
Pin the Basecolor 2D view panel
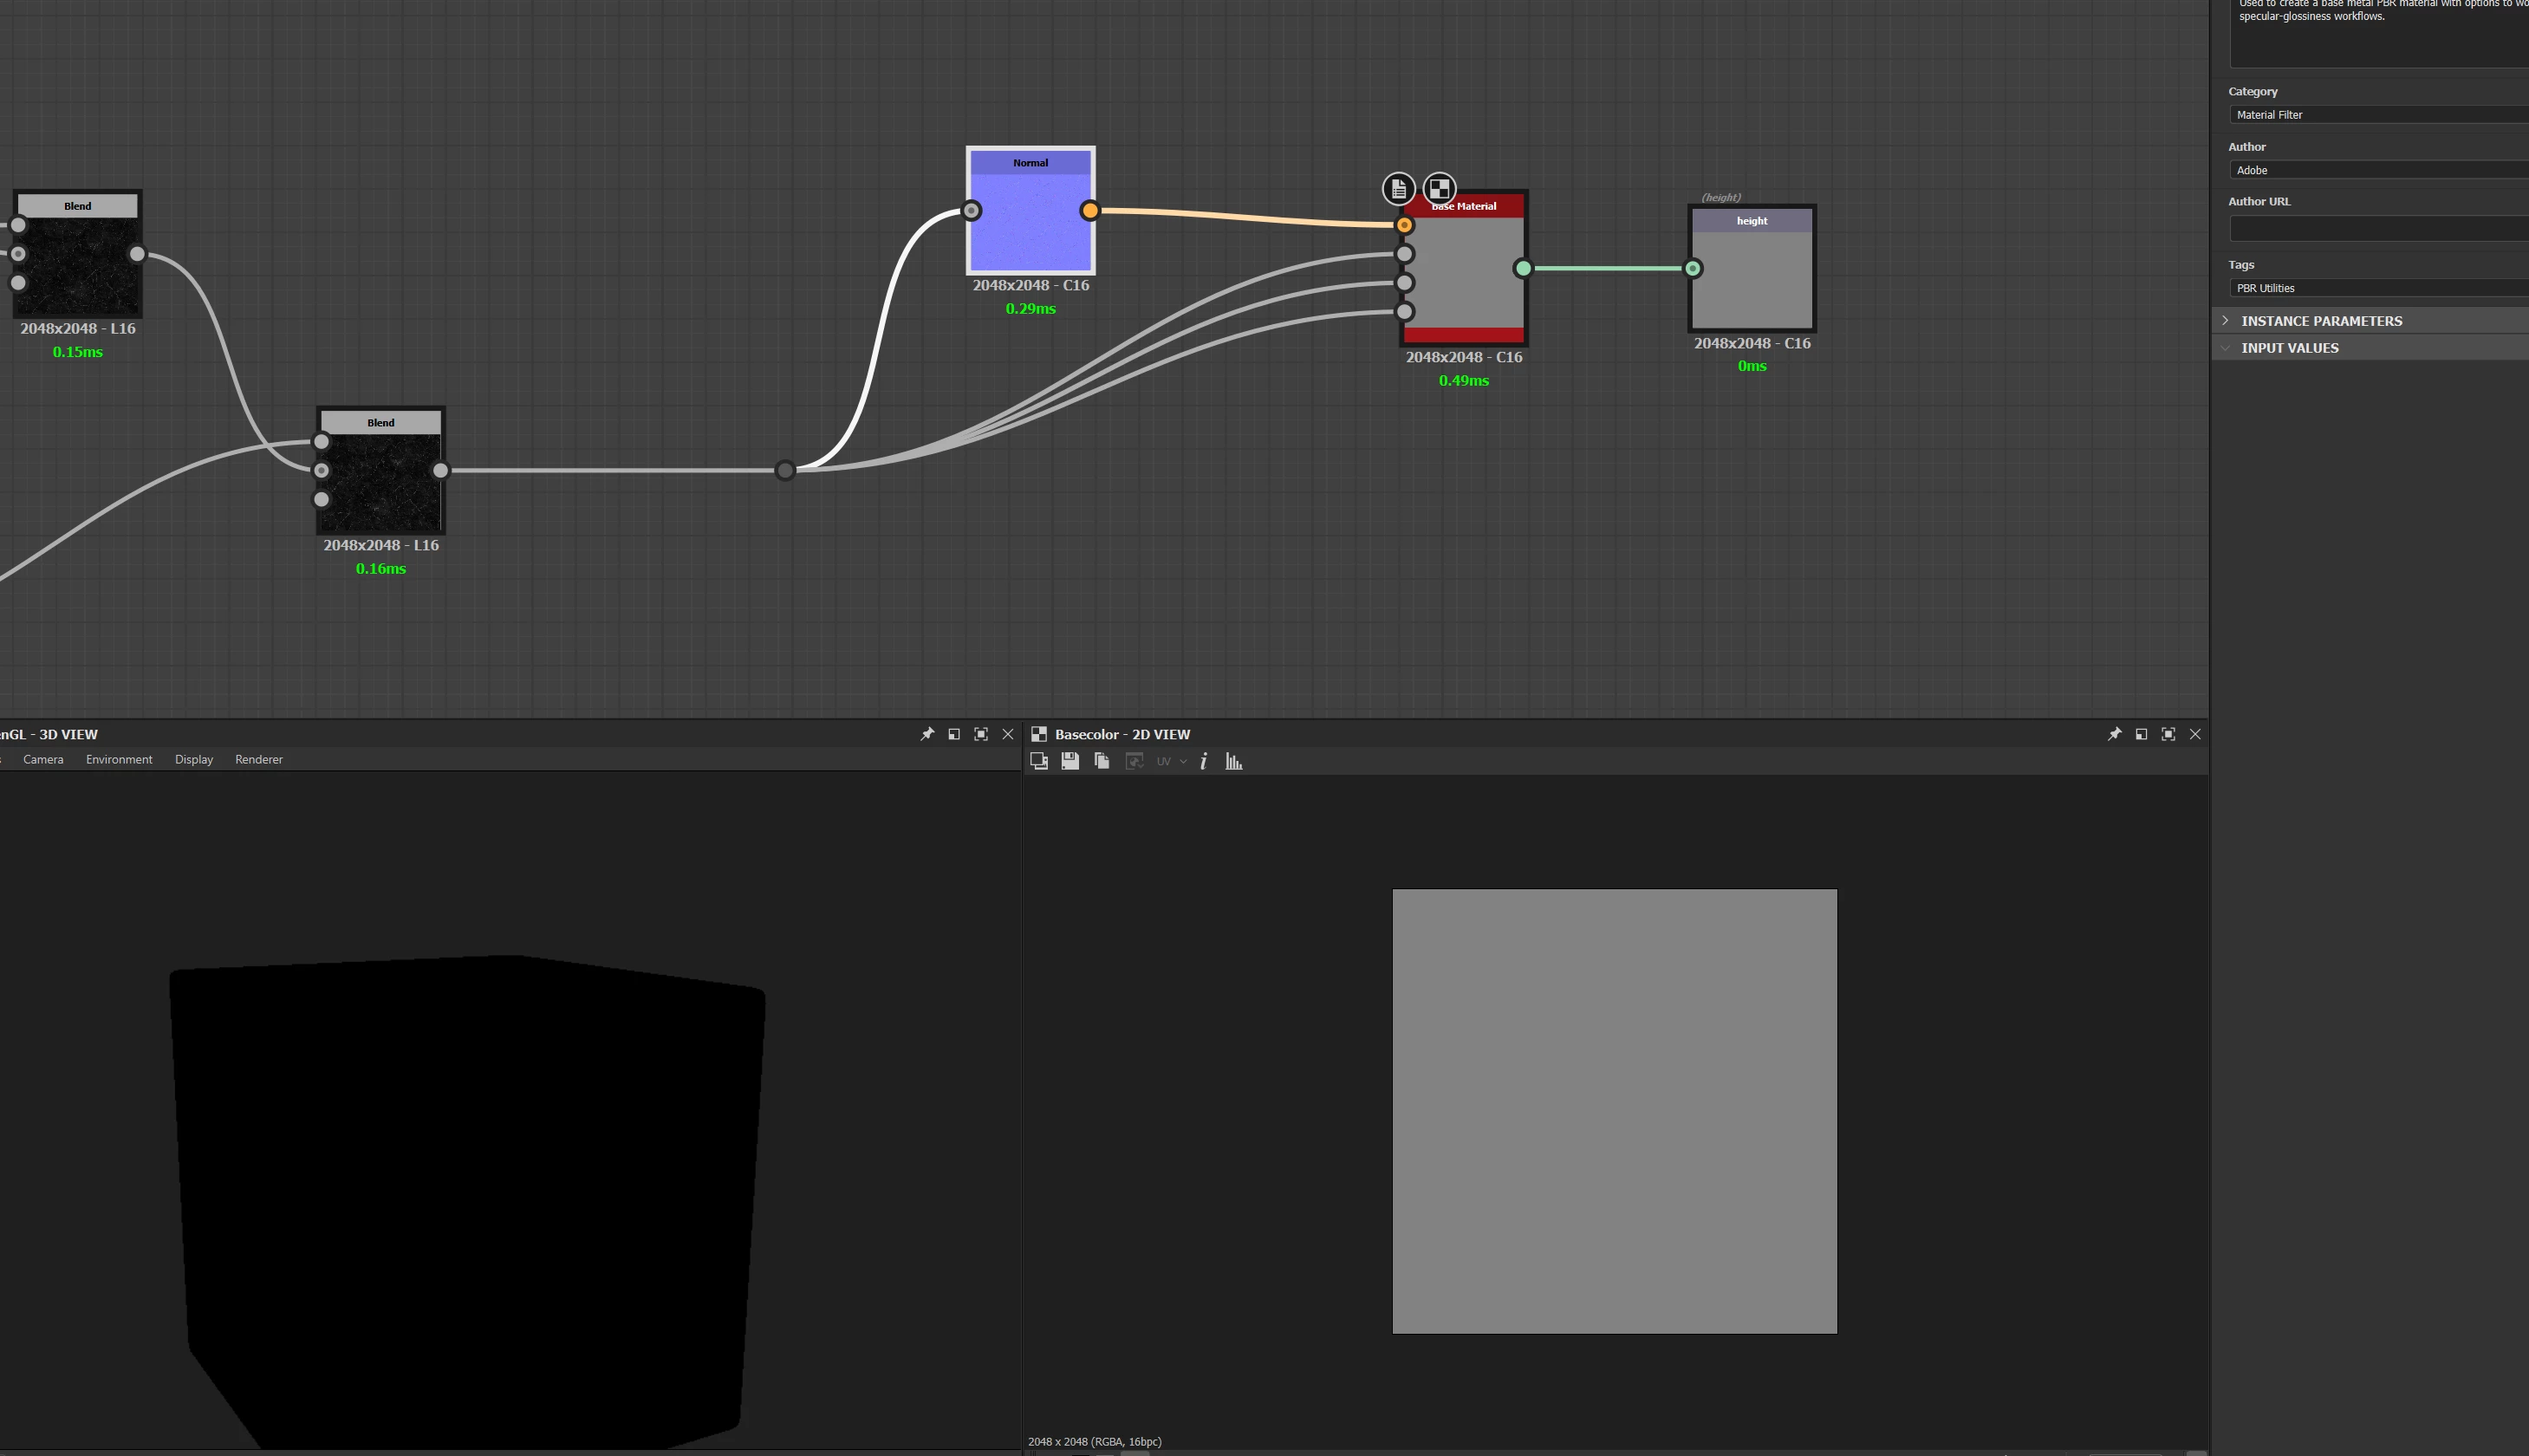(x=2114, y=734)
